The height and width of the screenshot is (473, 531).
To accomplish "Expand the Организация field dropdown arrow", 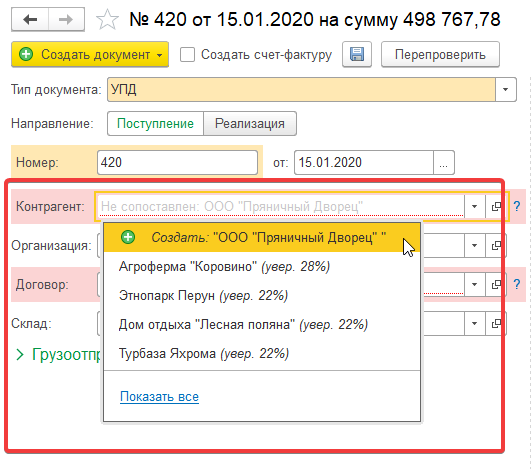I will (474, 245).
